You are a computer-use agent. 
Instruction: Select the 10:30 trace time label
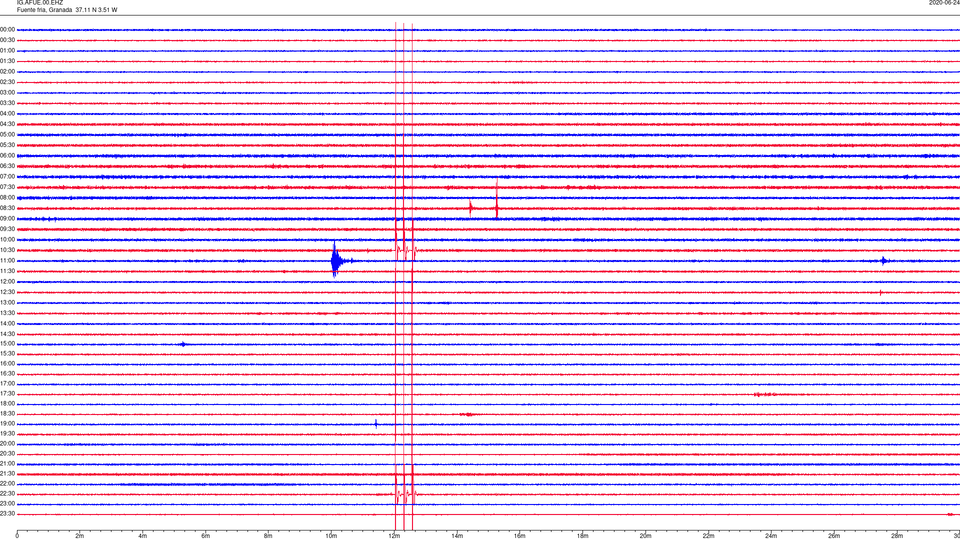tap(7, 250)
